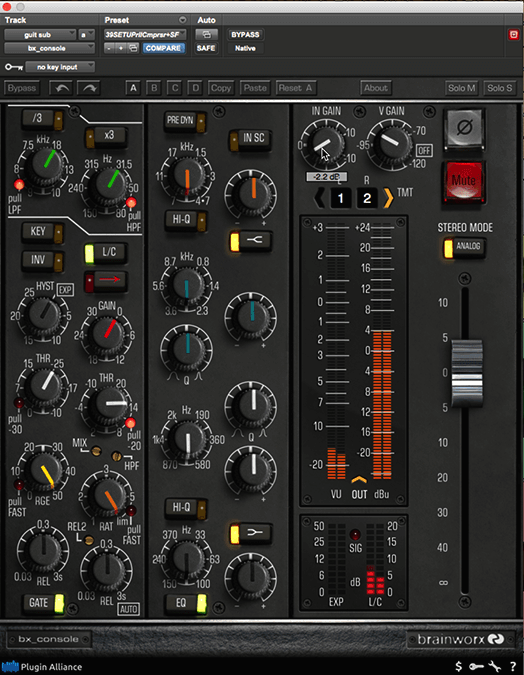The image size is (524, 675).
Task: Click the red target icon in header
Action: click(x=514, y=34)
